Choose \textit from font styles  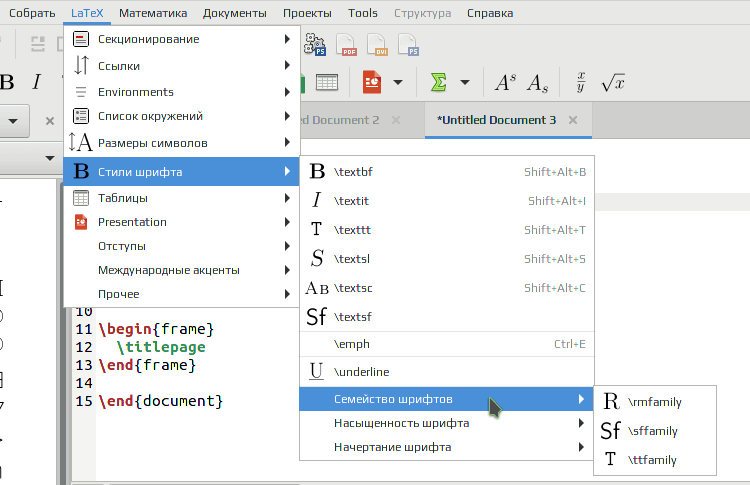click(447, 201)
